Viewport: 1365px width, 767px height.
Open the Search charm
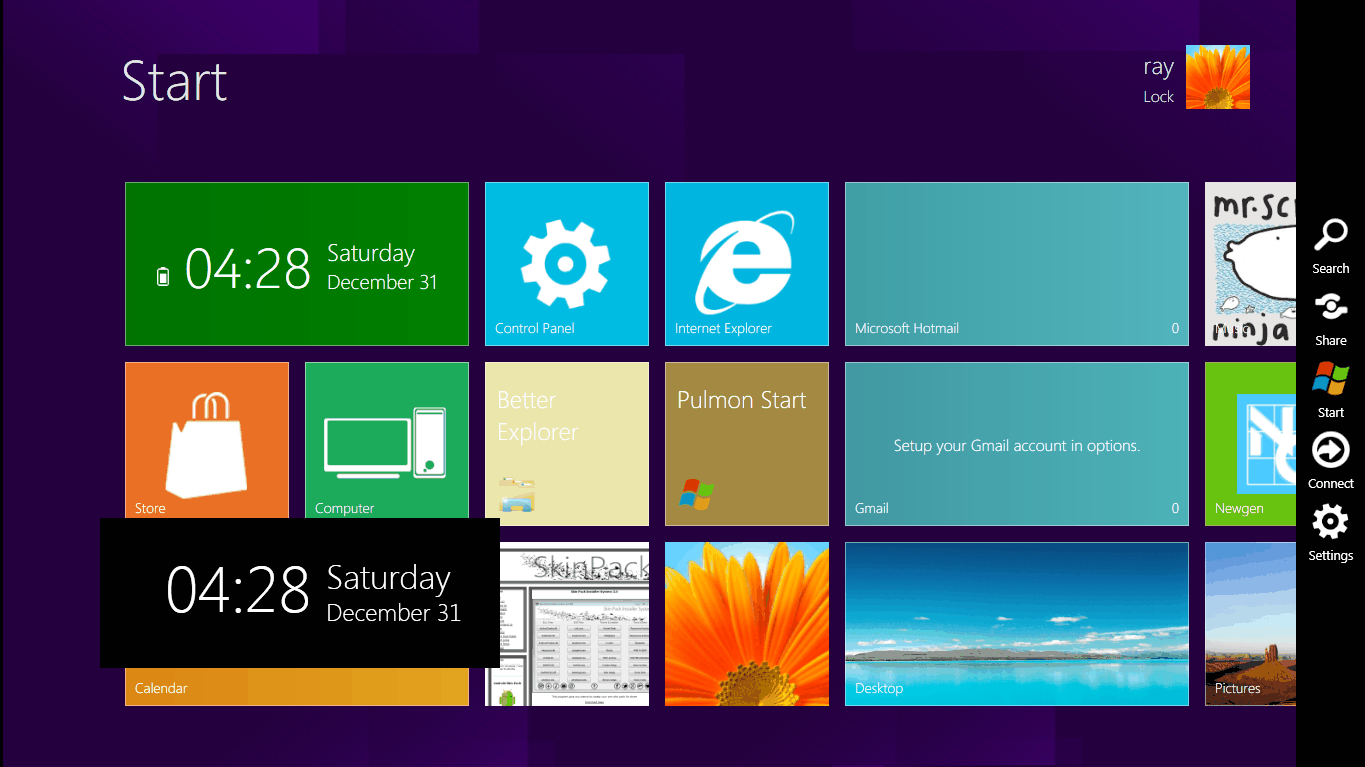point(1330,242)
